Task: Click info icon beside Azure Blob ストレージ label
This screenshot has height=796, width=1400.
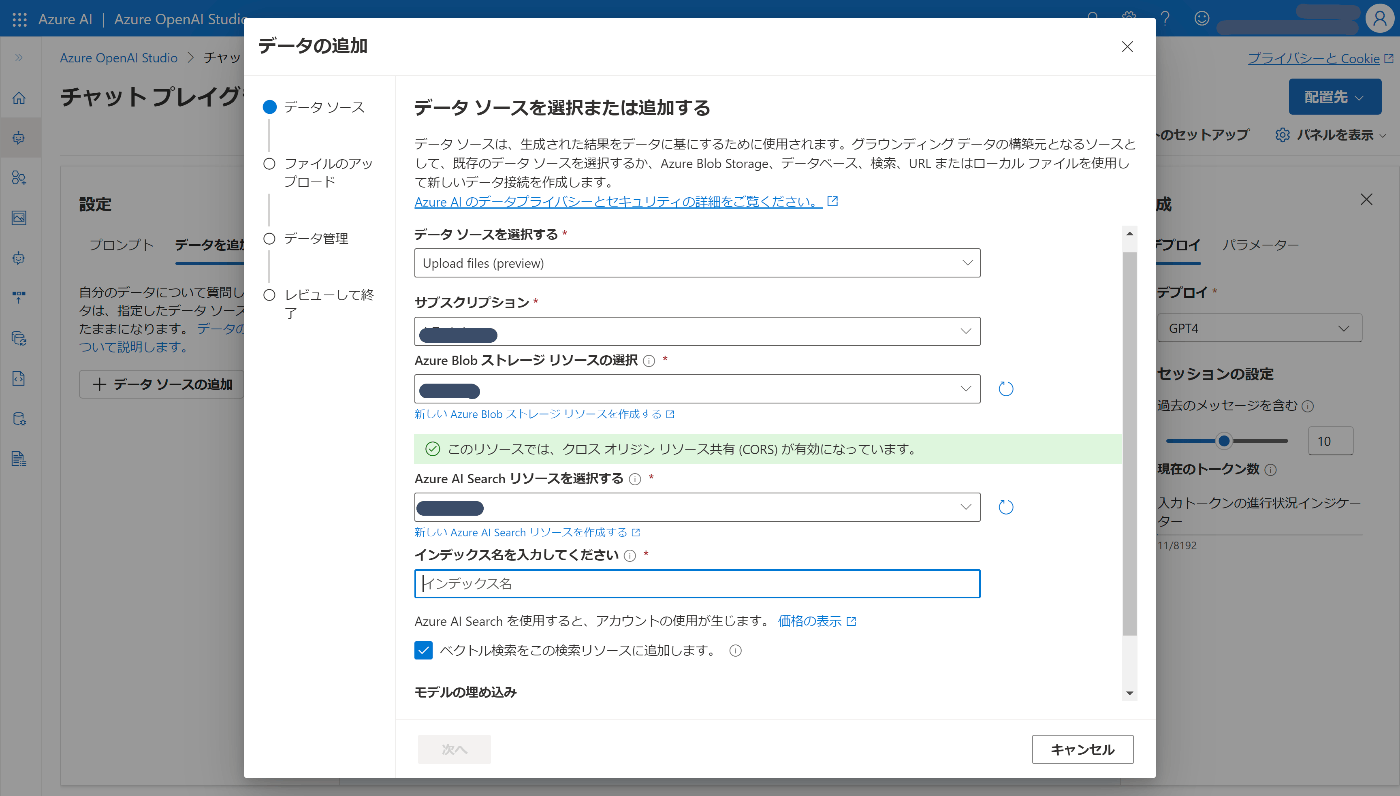Action: click(648, 361)
